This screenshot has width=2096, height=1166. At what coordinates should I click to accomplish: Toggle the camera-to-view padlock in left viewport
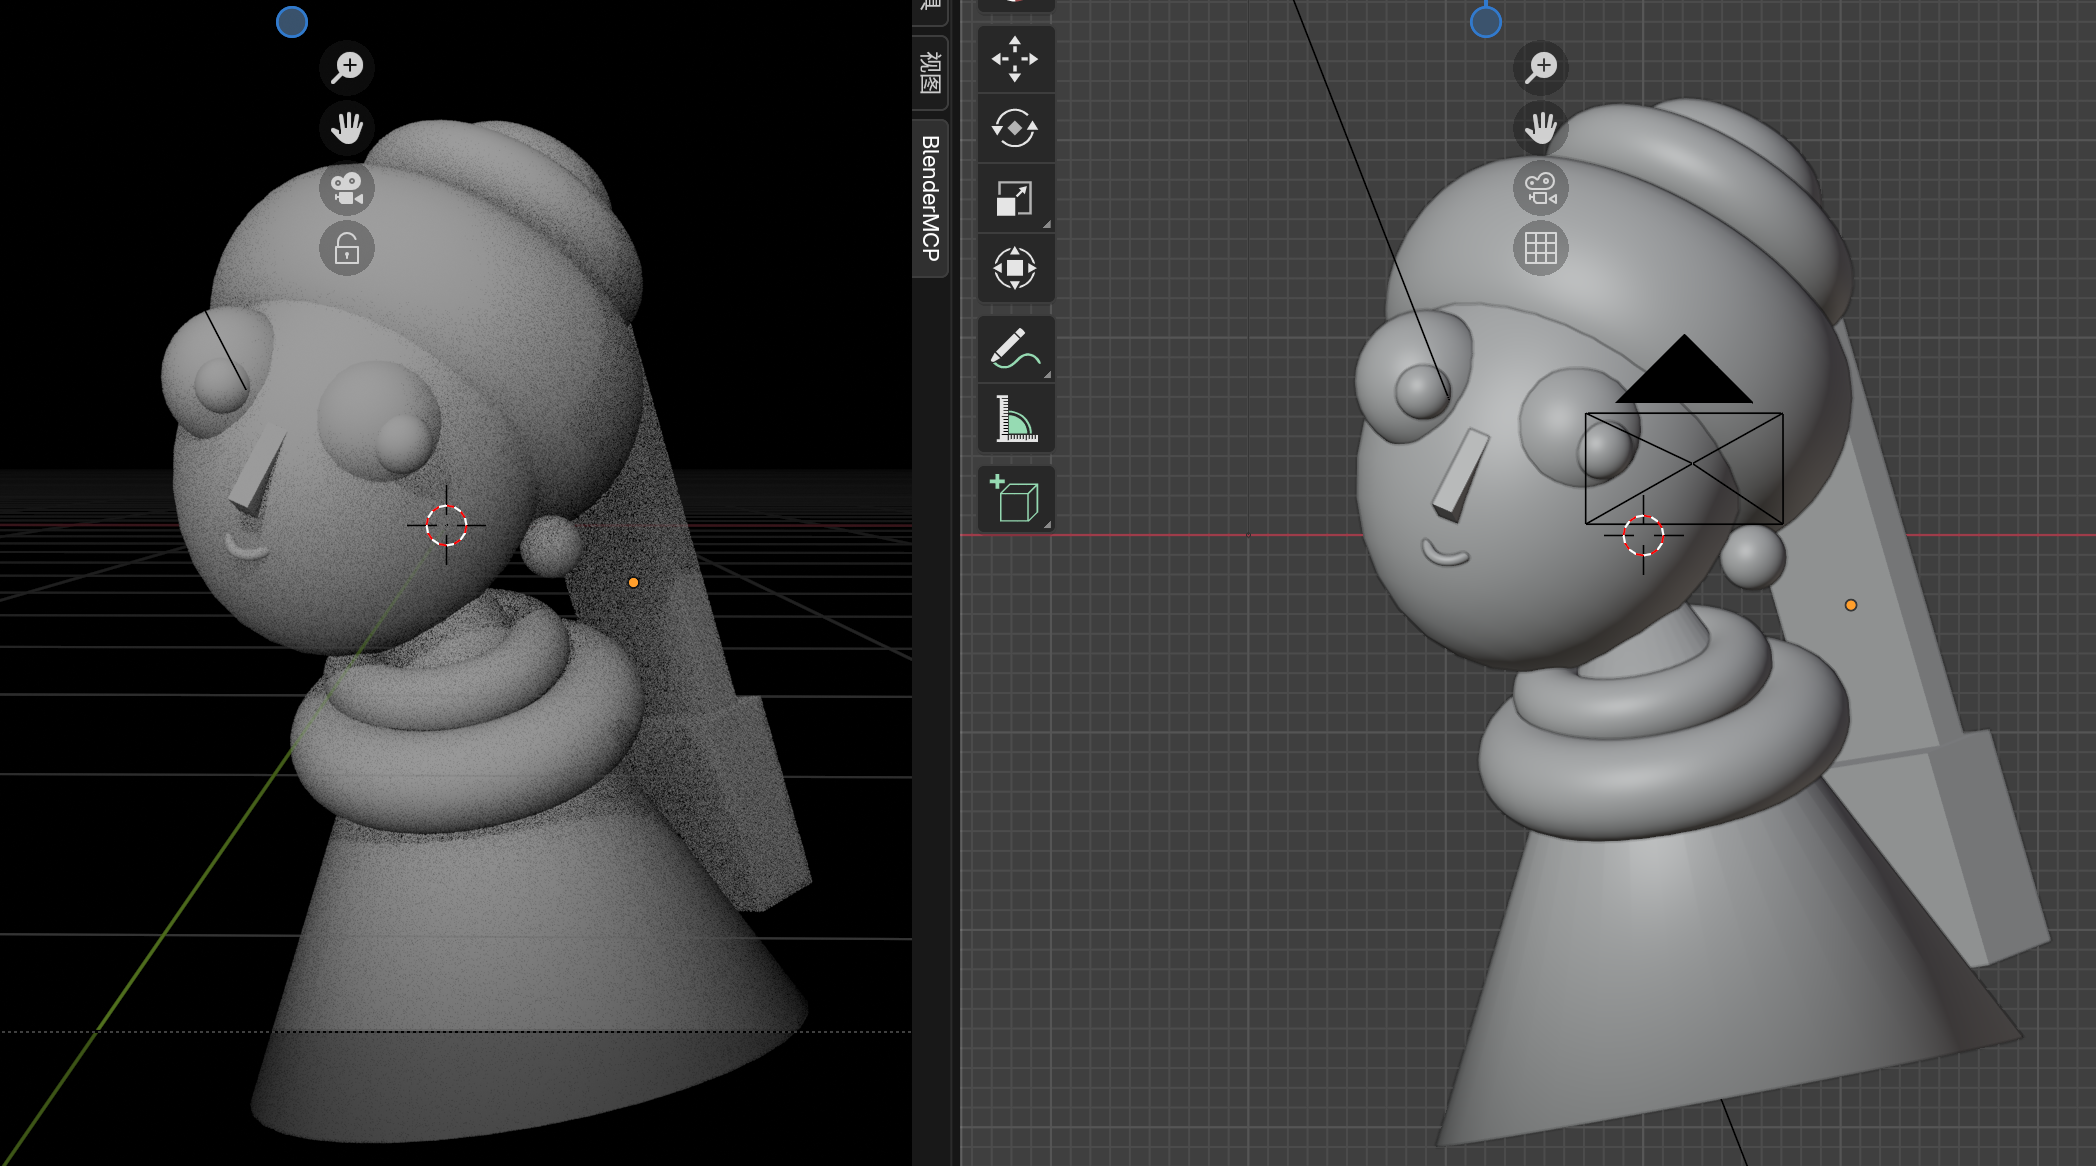pyautogui.click(x=346, y=247)
